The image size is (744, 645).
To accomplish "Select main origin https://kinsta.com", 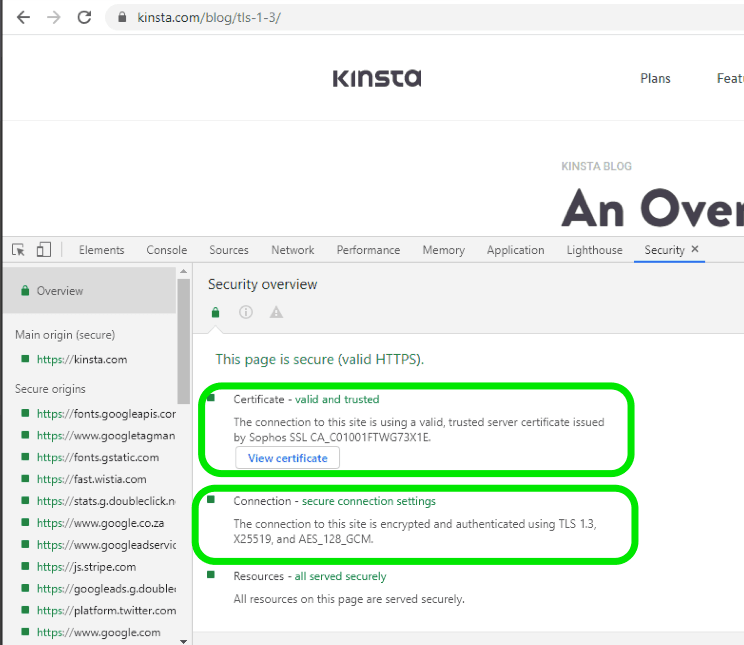I will pyautogui.click(x=82, y=359).
